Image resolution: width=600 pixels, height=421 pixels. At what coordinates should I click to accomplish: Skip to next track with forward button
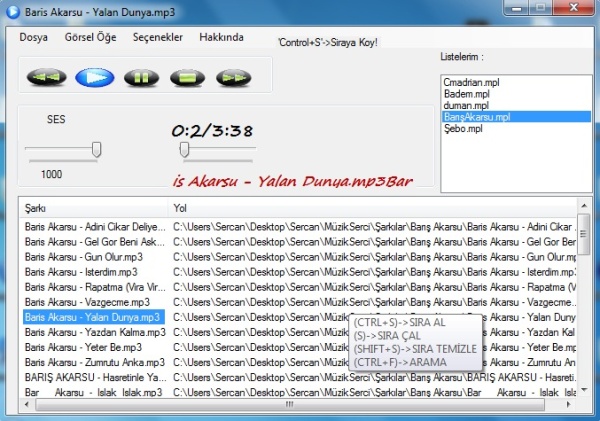[233, 78]
